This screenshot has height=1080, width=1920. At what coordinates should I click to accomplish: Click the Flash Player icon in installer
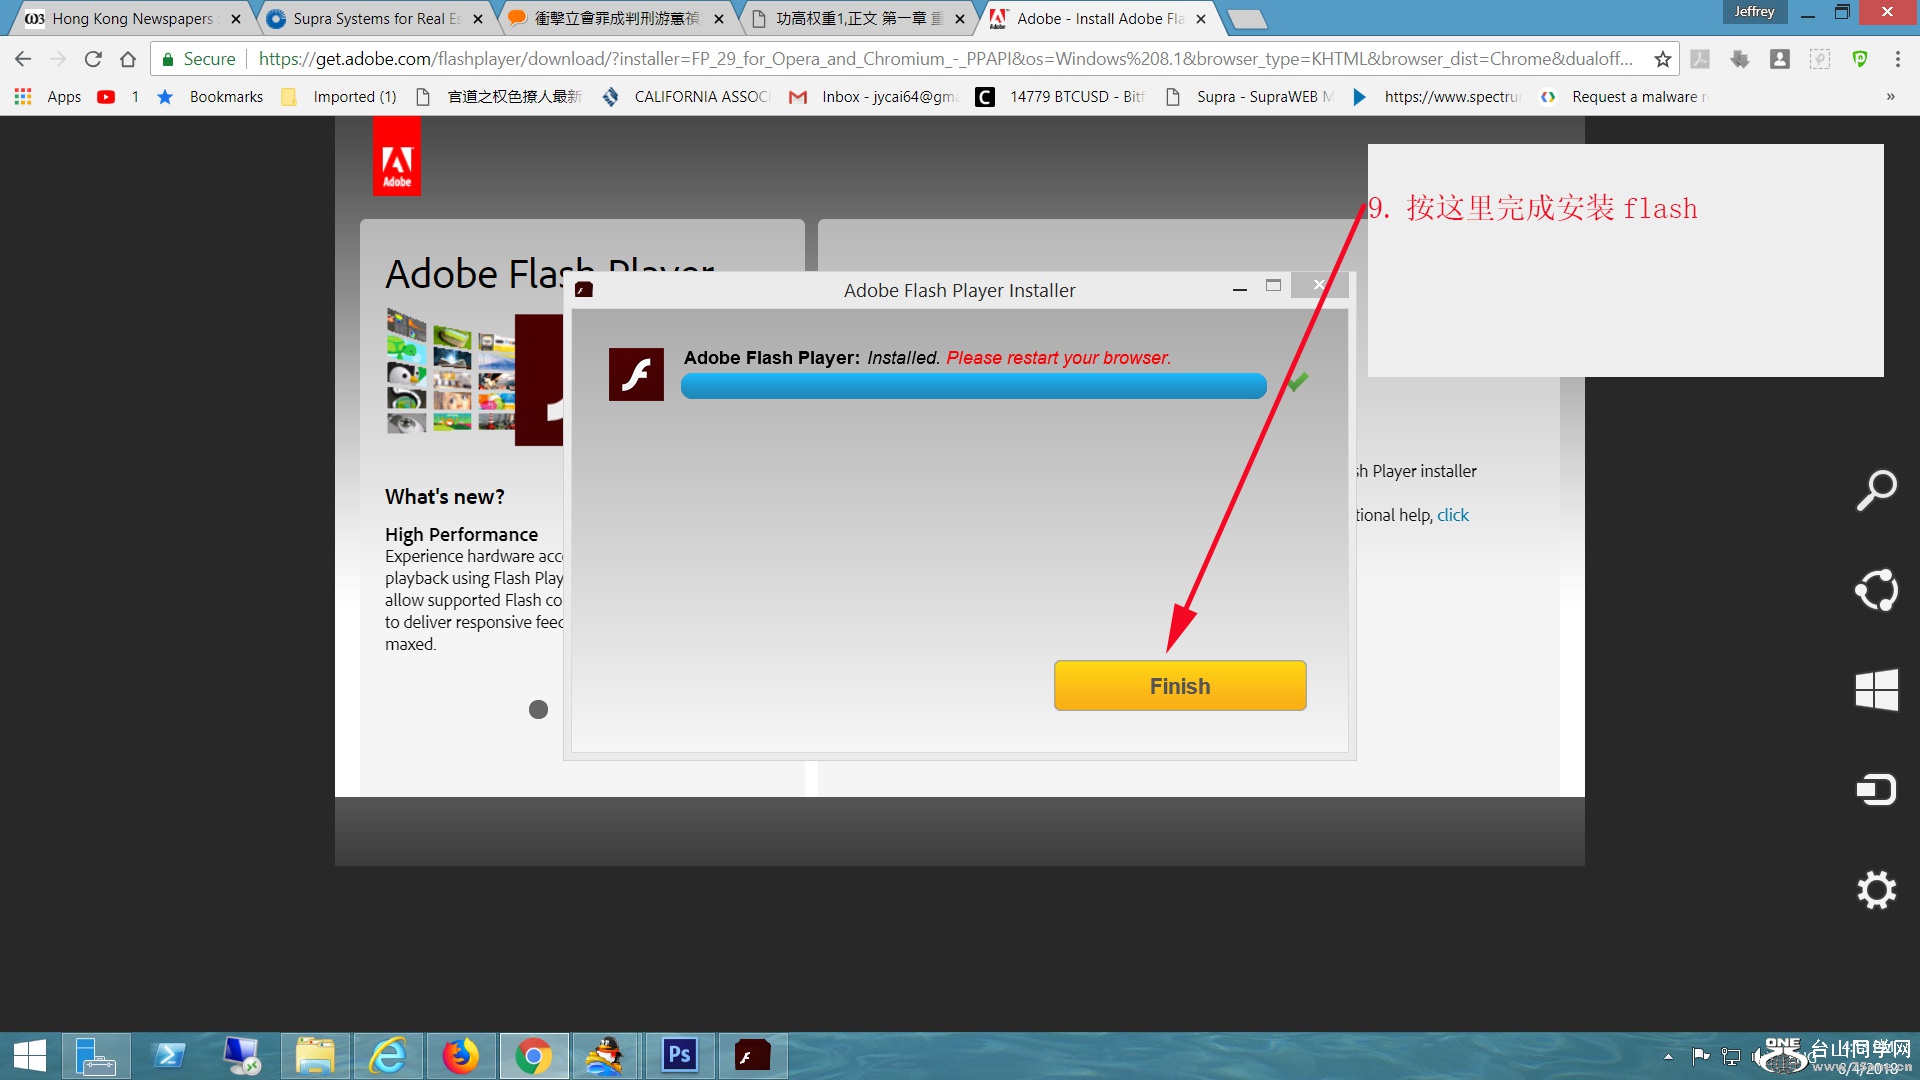coord(636,375)
